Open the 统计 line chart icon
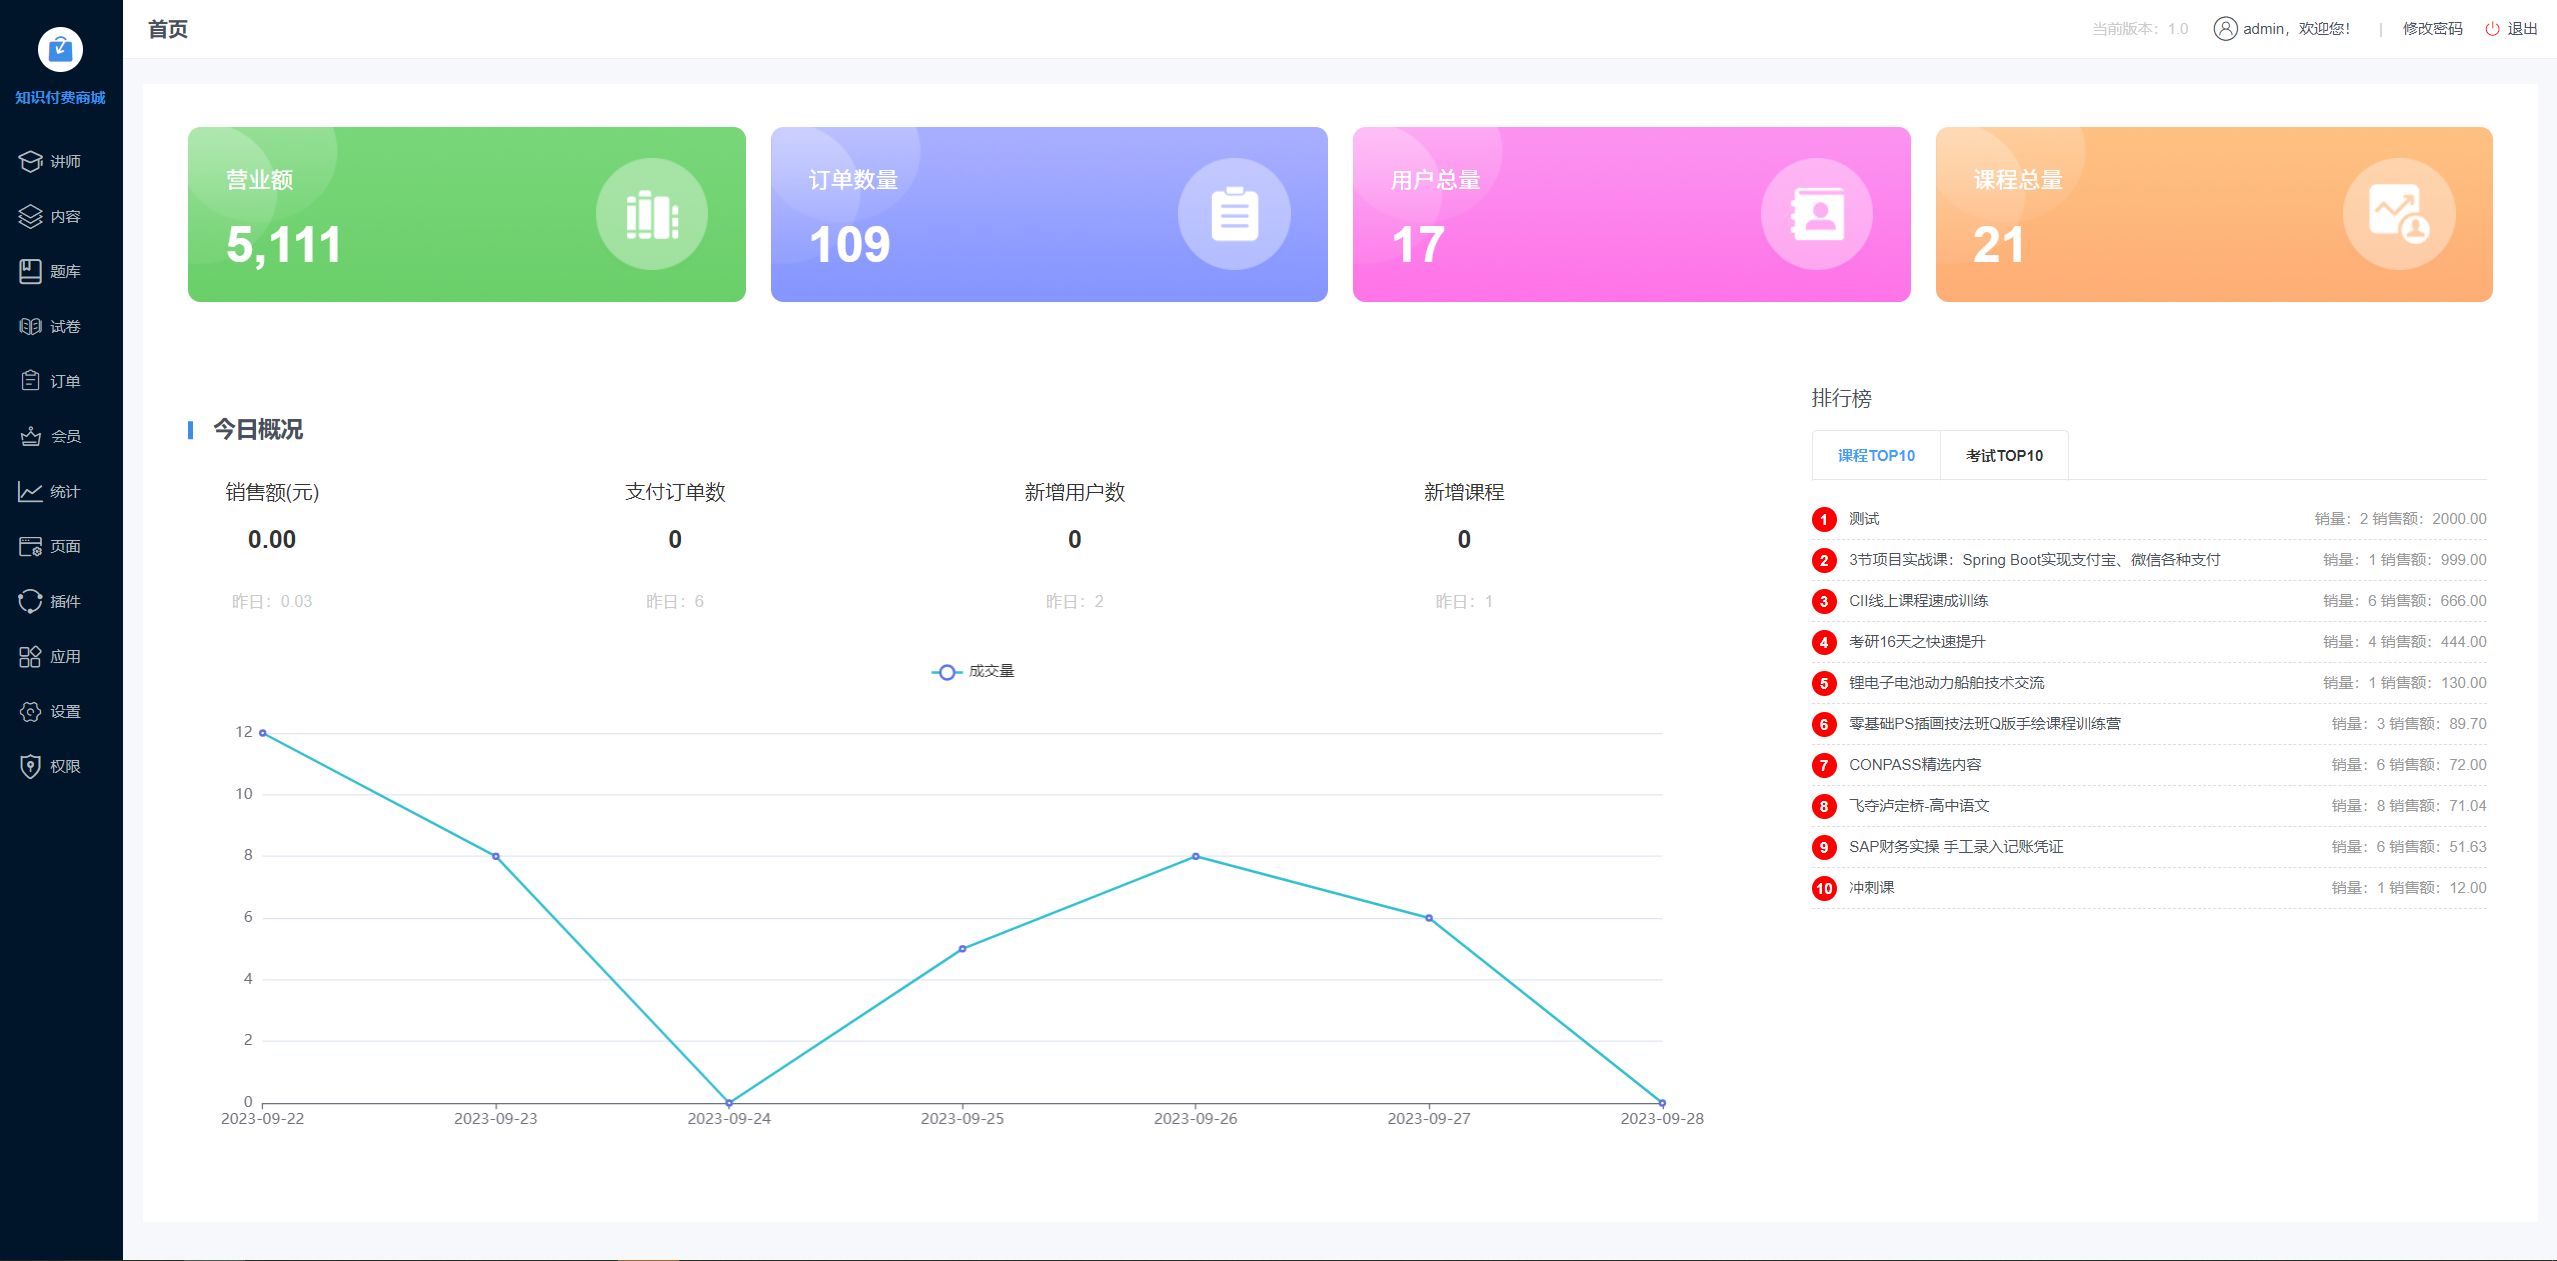Viewport: 2557px width, 1261px height. click(x=30, y=491)
